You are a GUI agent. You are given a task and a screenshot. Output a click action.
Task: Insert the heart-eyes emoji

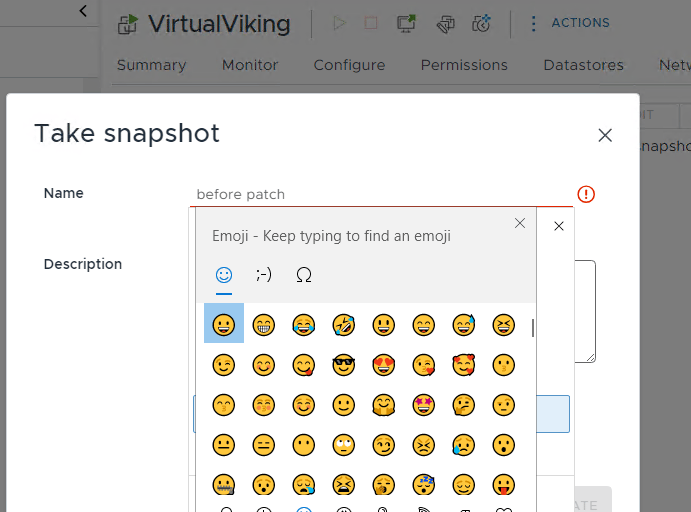pos(384,365)
